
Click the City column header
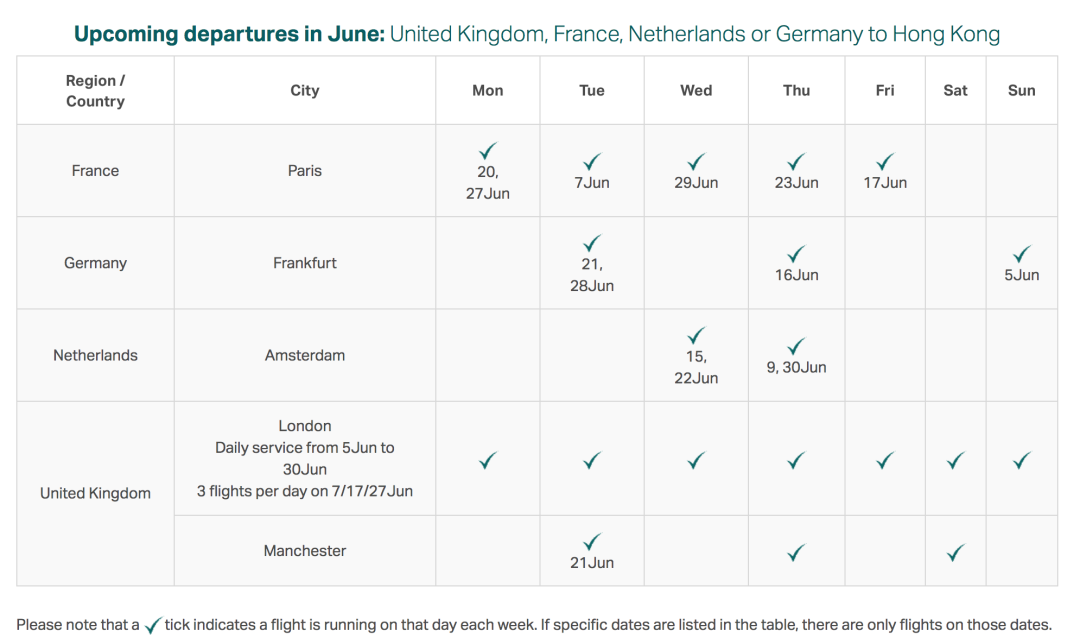click(304, 90)
